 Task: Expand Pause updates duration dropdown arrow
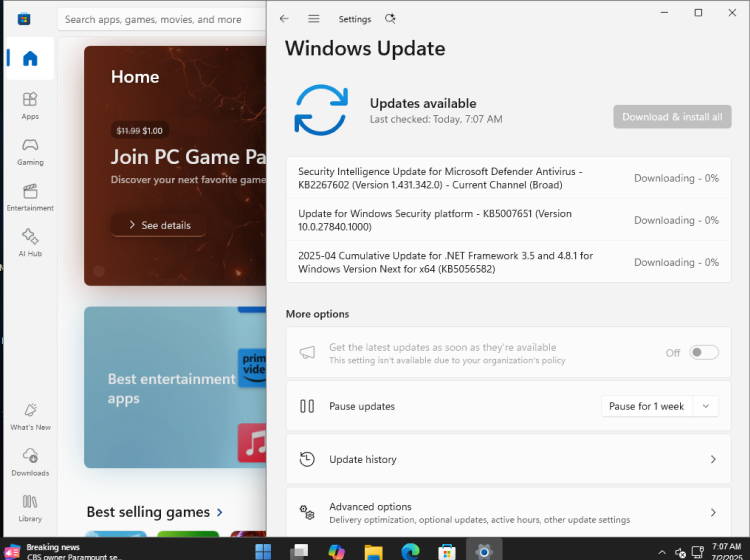click(x=706, y=406)
